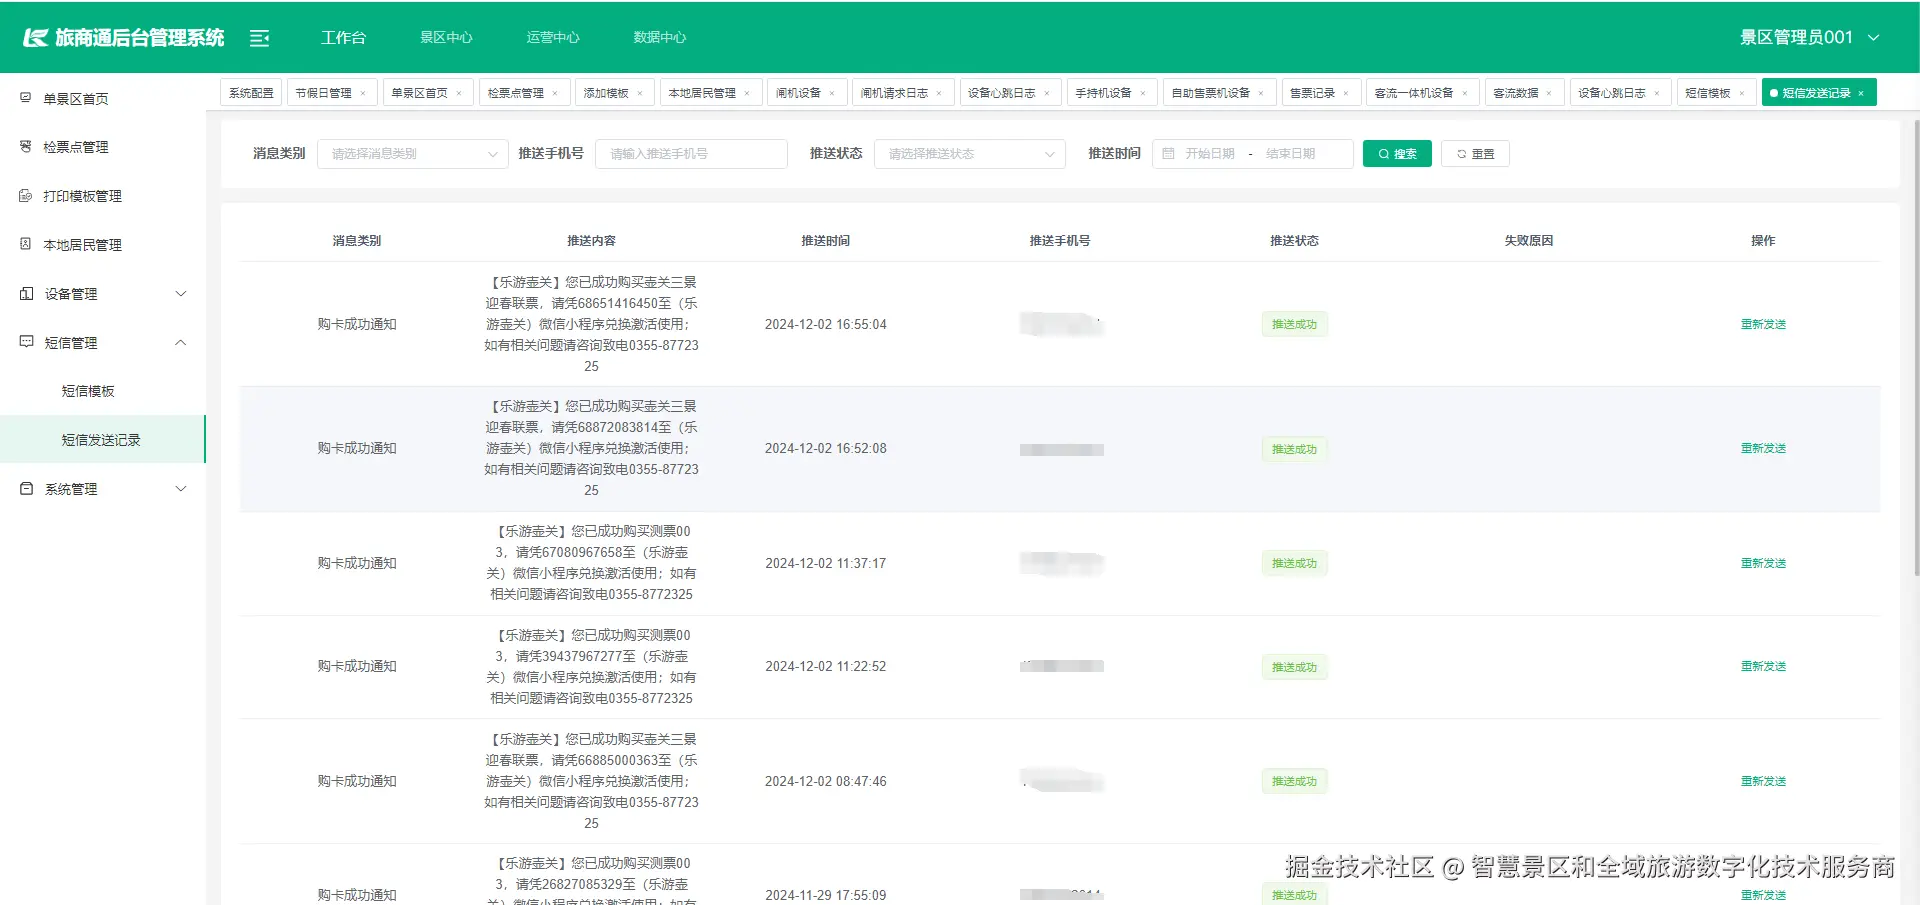
Task: Close the 节假日管理 tab
Action: [x=363, y=93]
